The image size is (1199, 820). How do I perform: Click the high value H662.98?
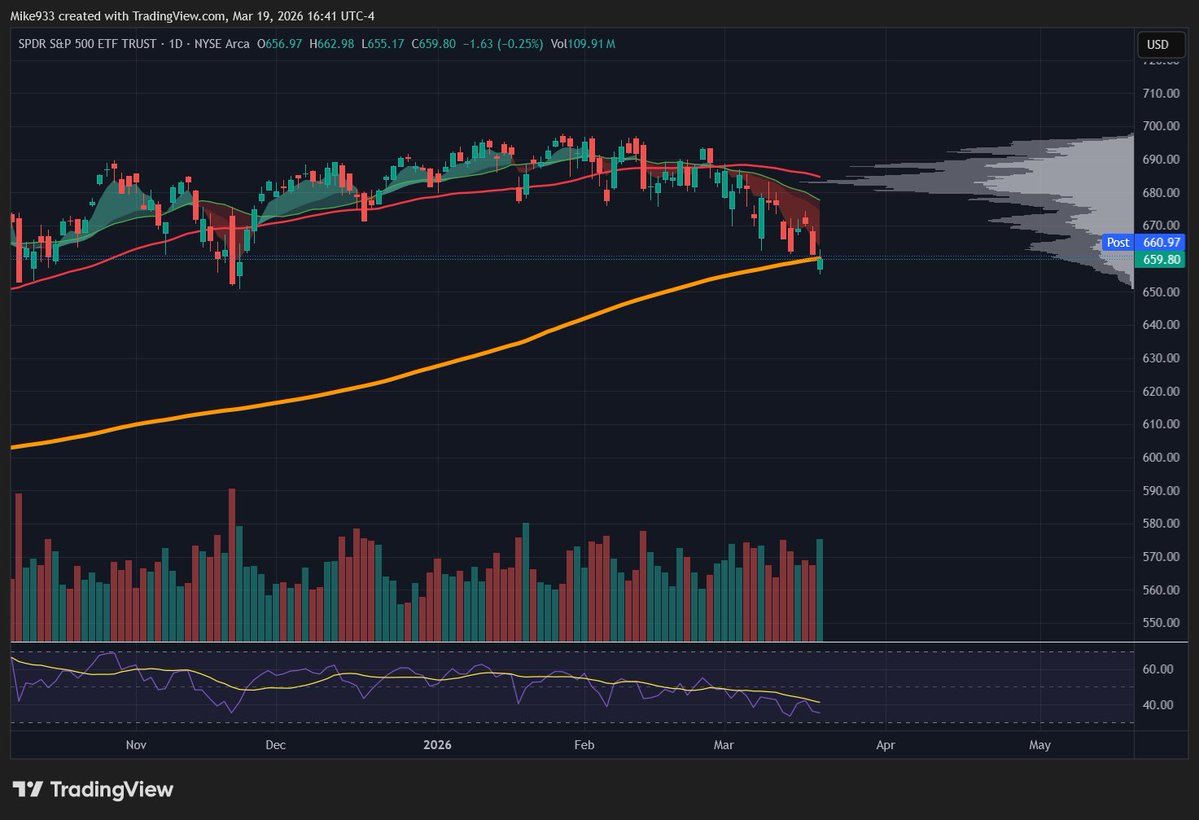(x=332, y=44)
